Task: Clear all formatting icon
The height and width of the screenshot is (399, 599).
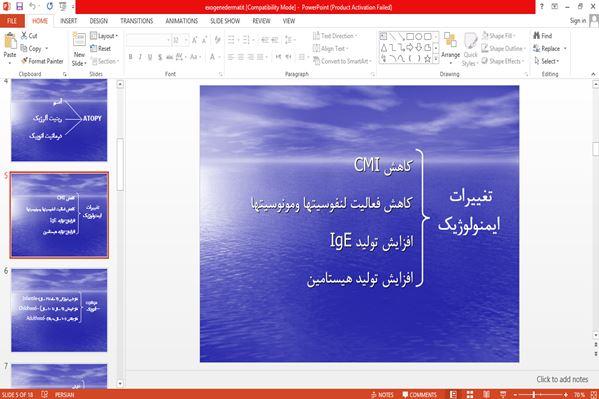Action: pyautogui.click(x=218, y=40)
